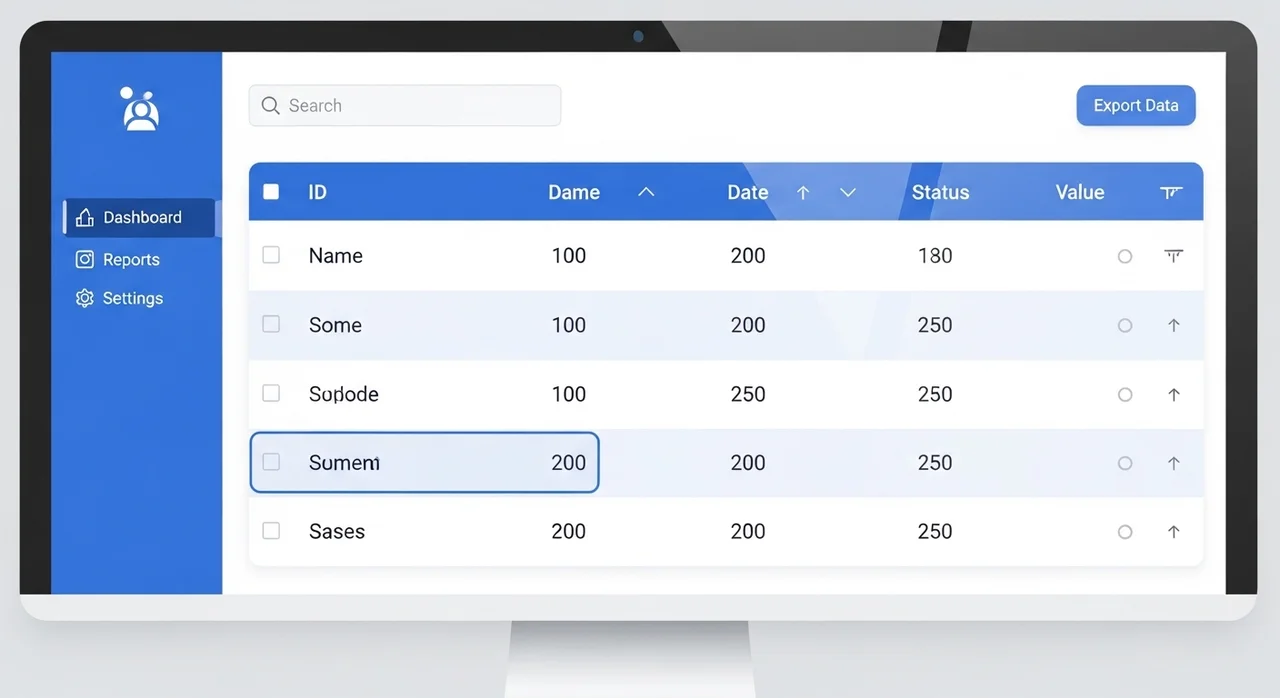Image resolution: width=1280 pixels, height=698 pixels.
Task: Check the box for the Name row
Action: (x=271, y=255)
